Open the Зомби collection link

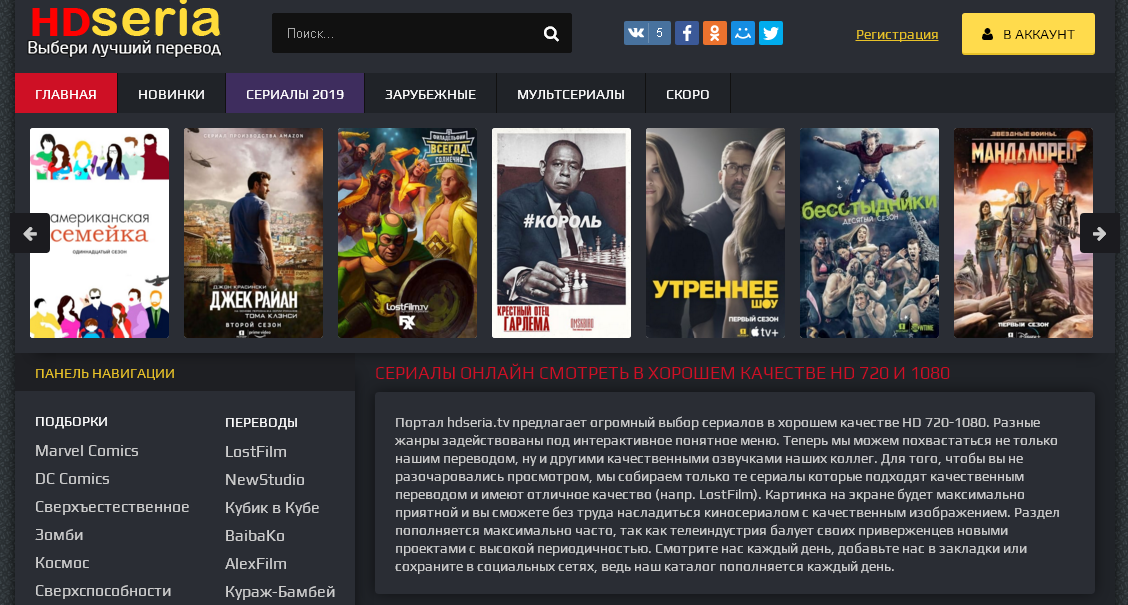coord(59,535)
